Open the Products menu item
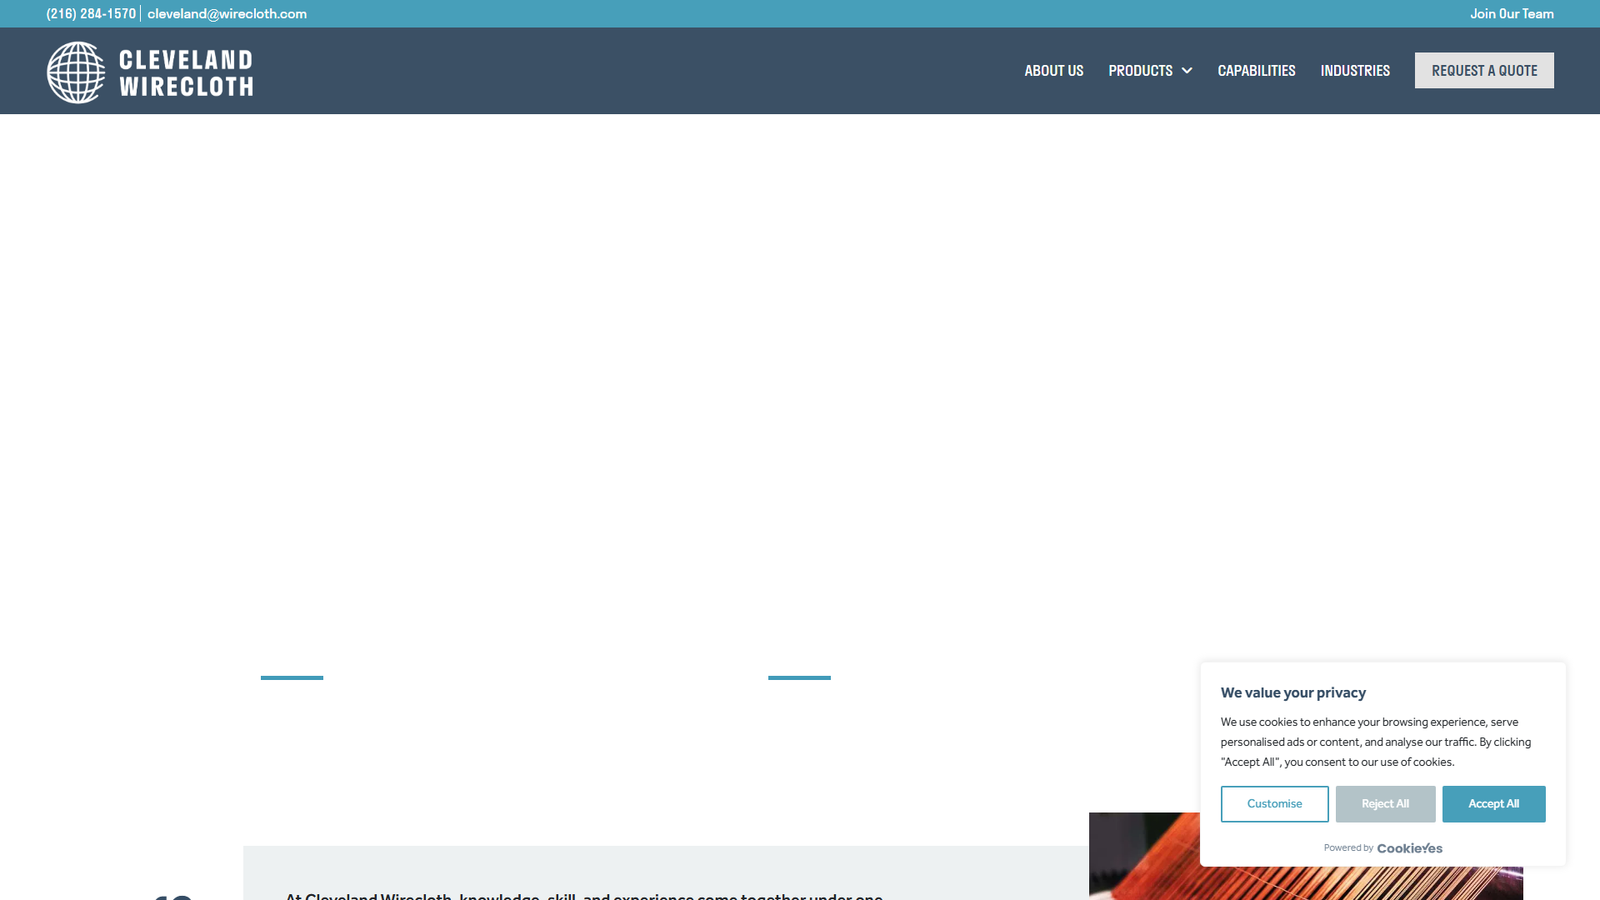The width and height of the screenshot is (1600, 900). click(1140, 71)
